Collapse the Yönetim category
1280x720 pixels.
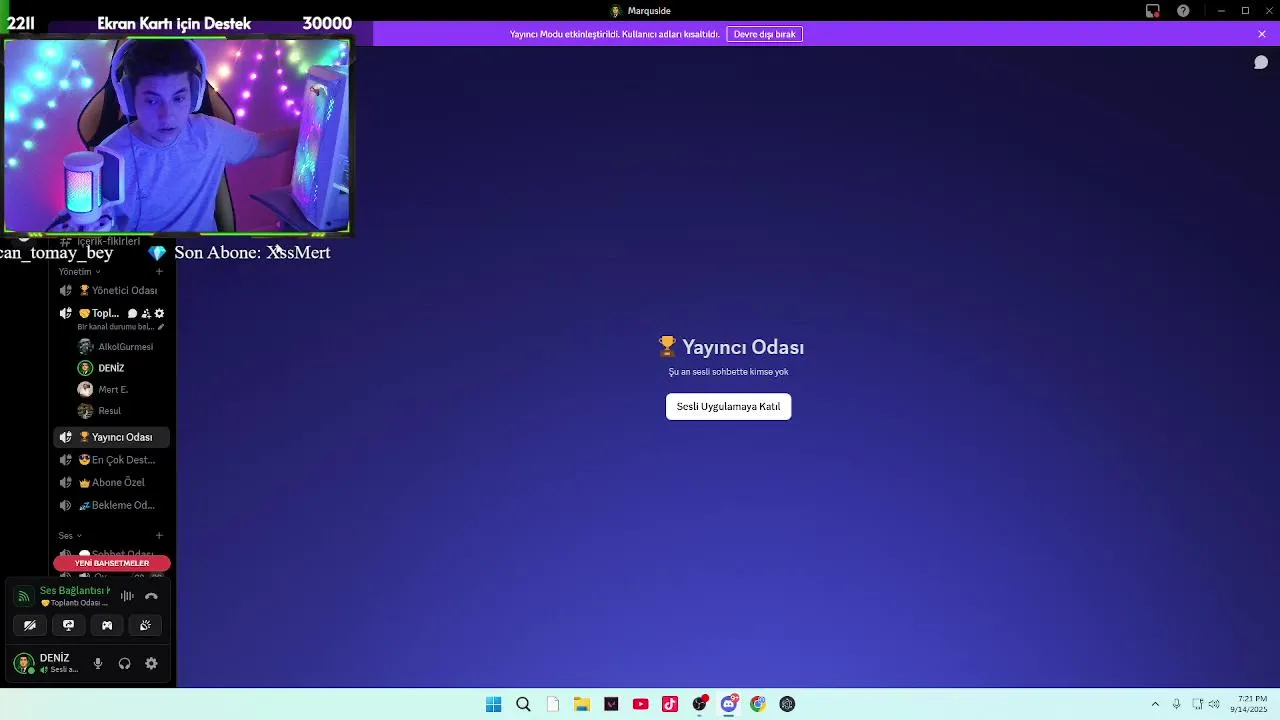click(x=80, y=271)
